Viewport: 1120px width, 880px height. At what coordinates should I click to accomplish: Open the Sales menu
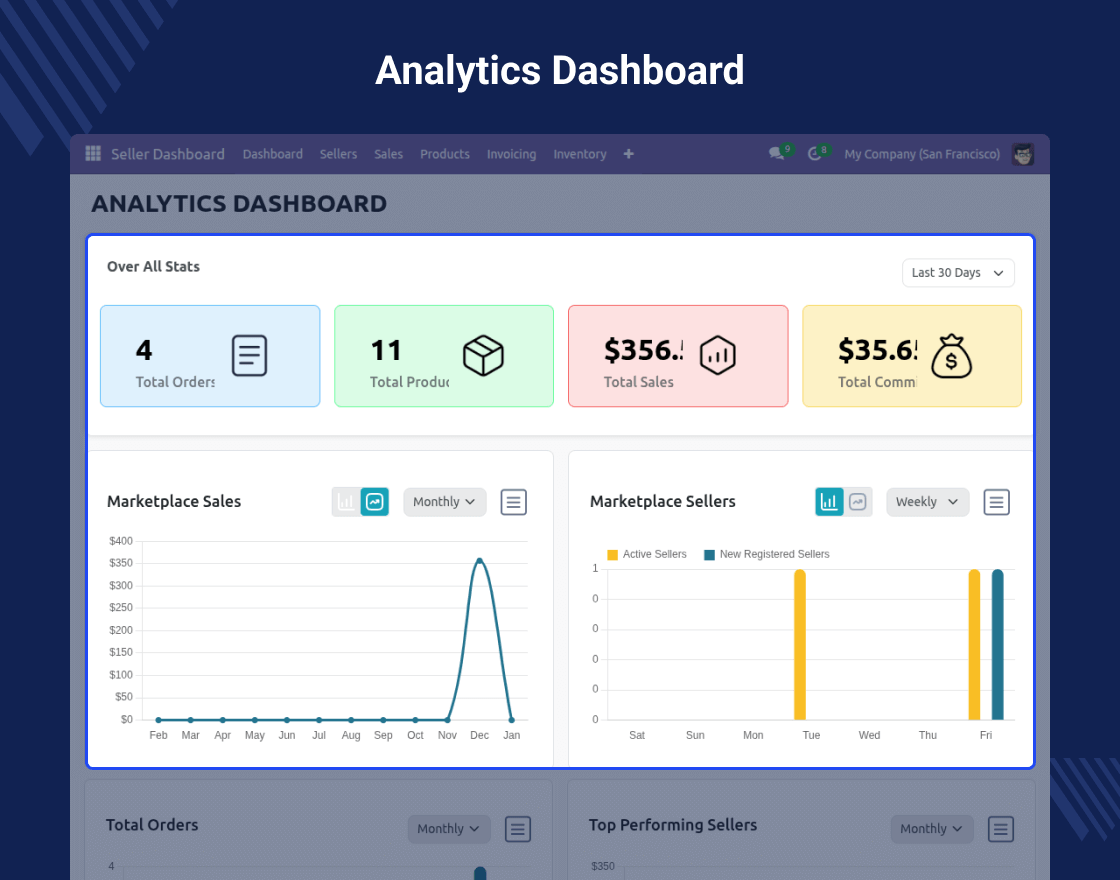(388, 154)
